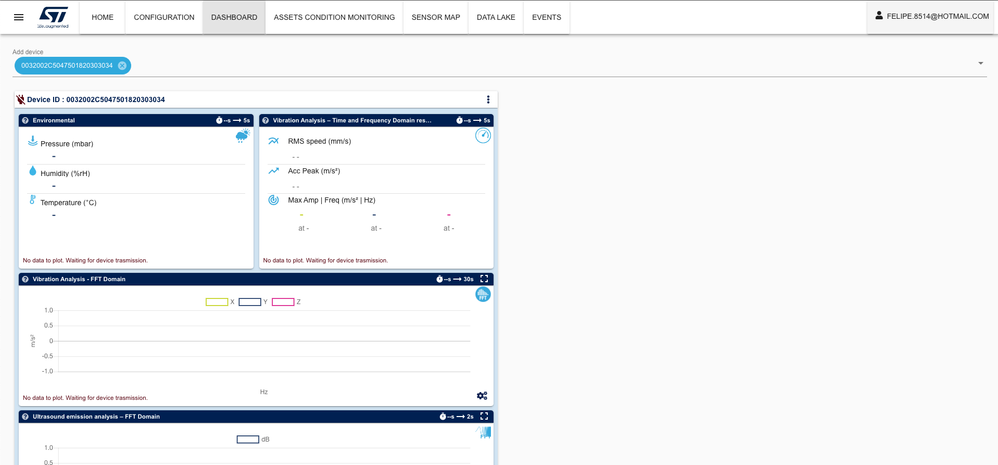Select the DASHBOARD tab
Image resolution: width=998 pixels, height=465 pixels.
pos(234,17)
